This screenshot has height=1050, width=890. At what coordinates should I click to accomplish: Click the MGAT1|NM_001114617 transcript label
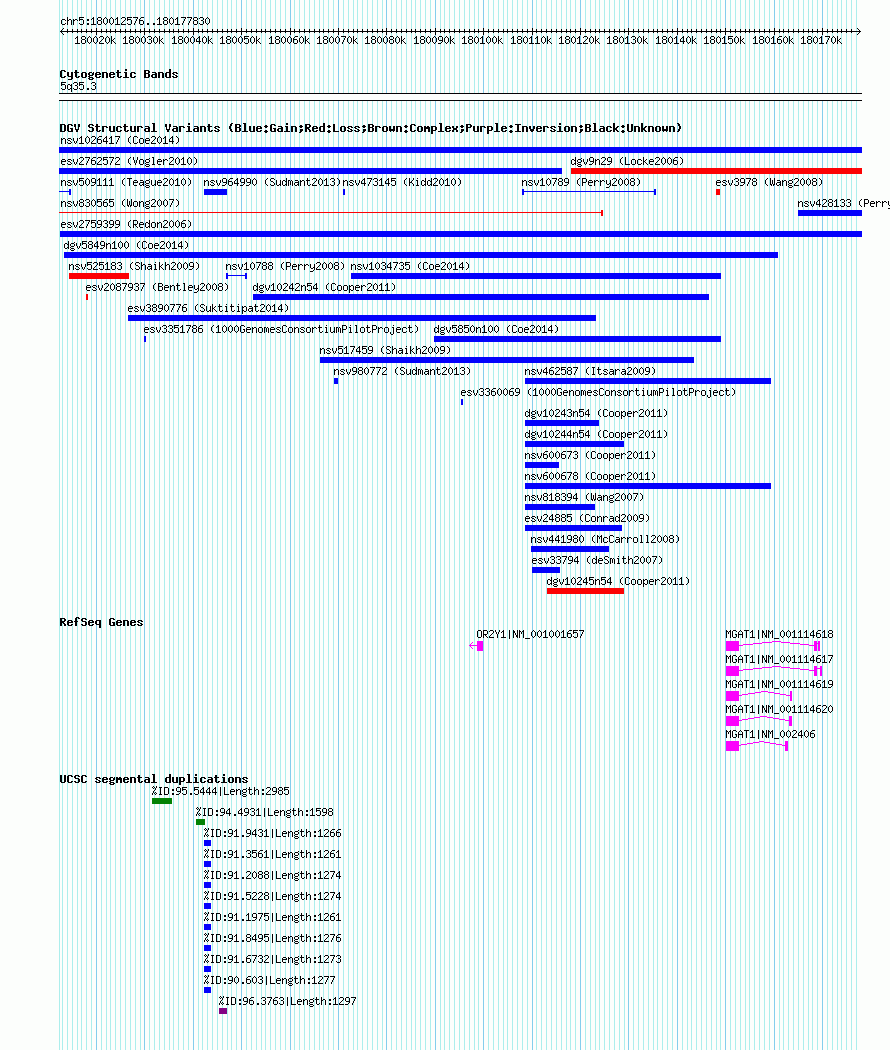tap(780, 660)
